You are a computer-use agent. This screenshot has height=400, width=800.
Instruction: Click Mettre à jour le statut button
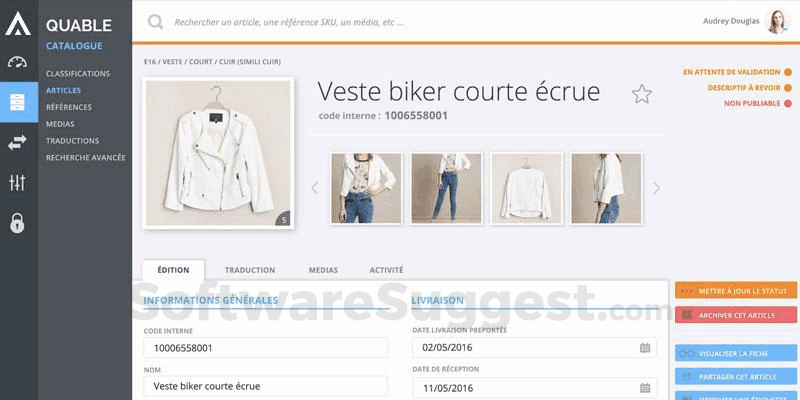coord(736,290)
